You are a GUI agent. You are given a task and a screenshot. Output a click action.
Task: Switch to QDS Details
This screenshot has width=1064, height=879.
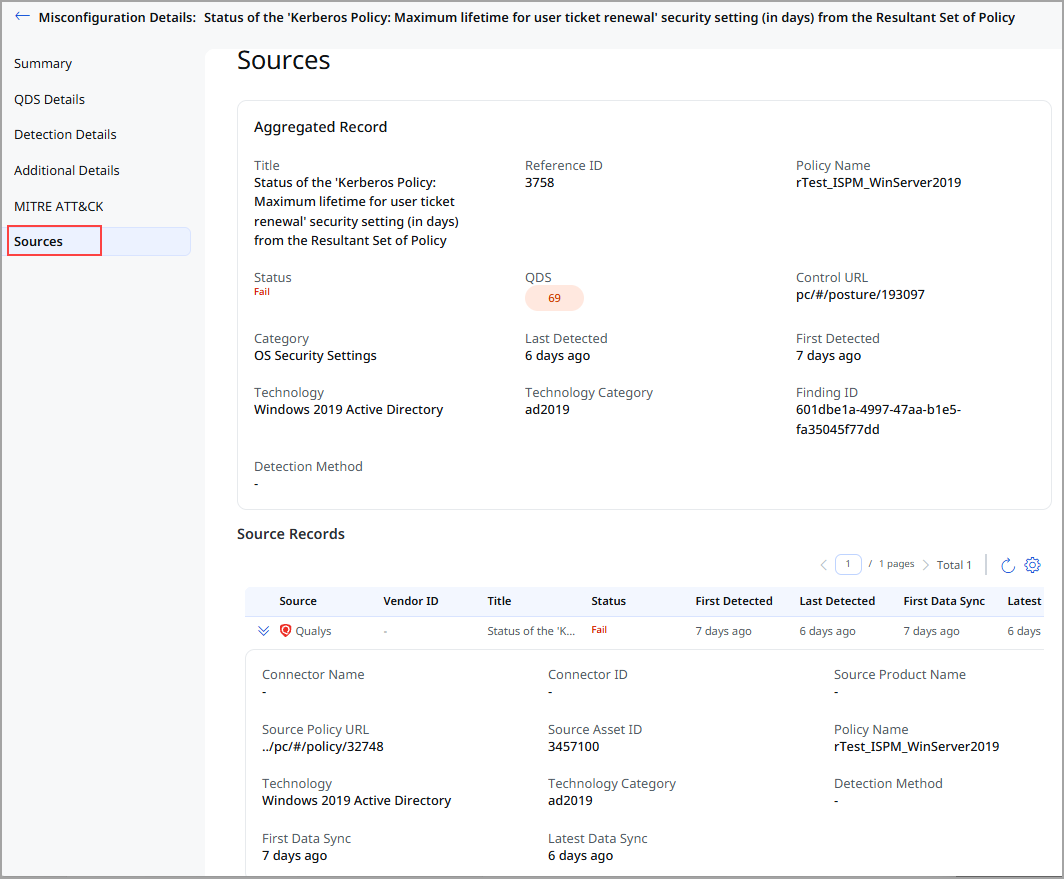tap(49, 99)
